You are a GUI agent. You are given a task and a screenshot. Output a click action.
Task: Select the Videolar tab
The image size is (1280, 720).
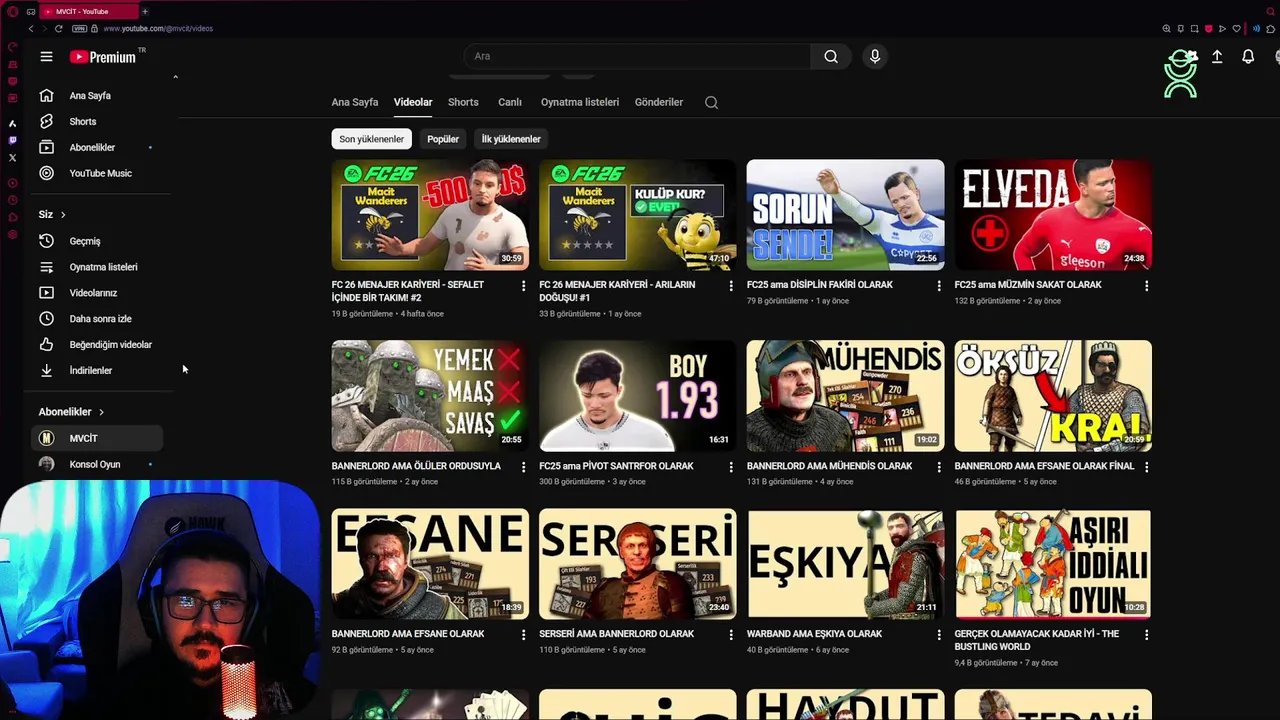pyautogui.click(x=413, y=102)
